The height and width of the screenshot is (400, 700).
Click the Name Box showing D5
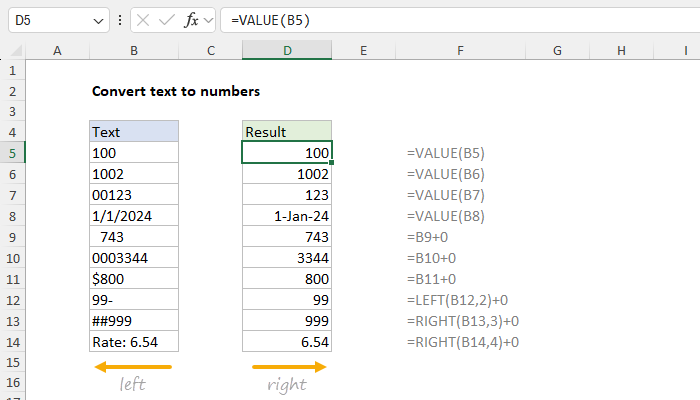click(58, 20)
